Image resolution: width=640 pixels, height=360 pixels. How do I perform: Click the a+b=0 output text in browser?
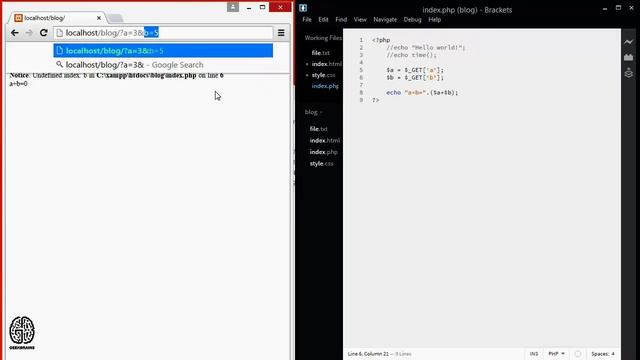click(18, 84)
